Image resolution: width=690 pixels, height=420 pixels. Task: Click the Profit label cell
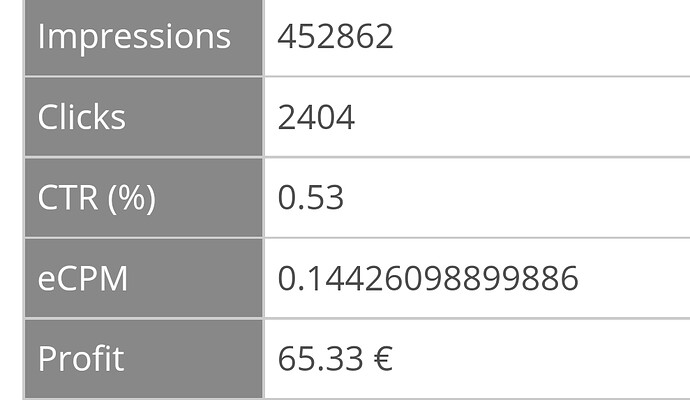(x=81, y=358)
